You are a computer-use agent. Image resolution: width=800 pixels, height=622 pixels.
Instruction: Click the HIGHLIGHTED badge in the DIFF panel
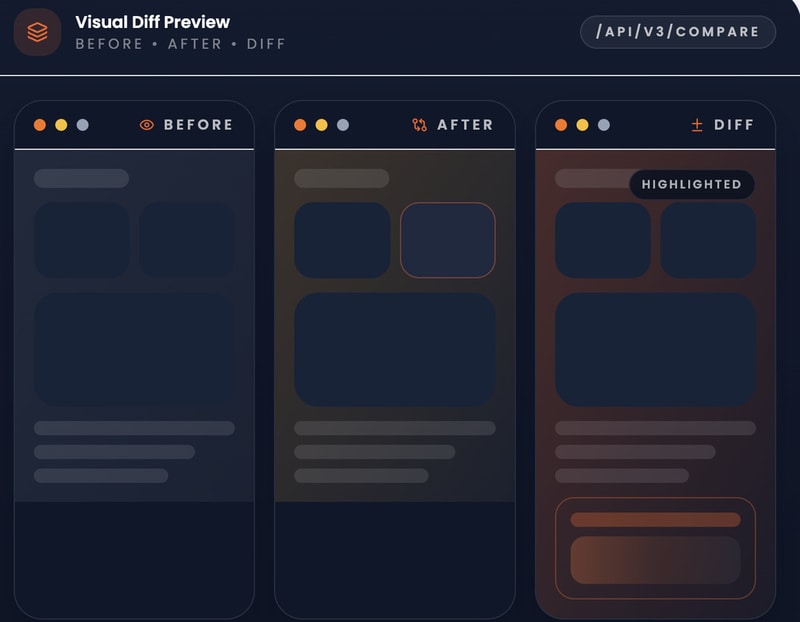[x=692, y=184]
